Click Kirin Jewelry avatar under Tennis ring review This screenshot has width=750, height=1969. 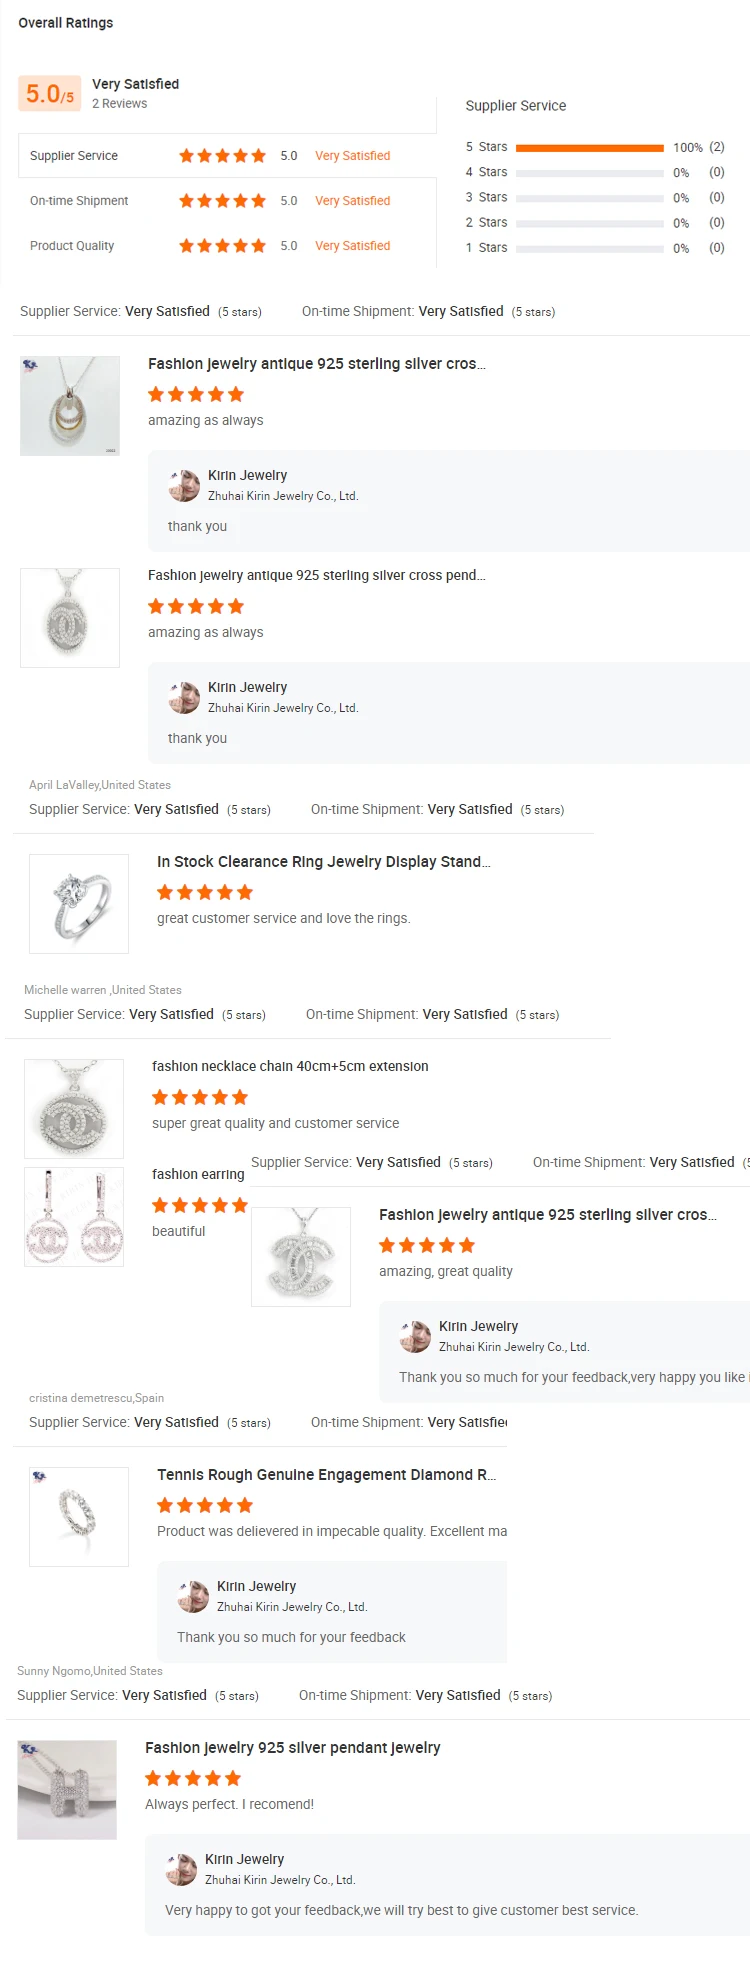(x=193, y=1596)
